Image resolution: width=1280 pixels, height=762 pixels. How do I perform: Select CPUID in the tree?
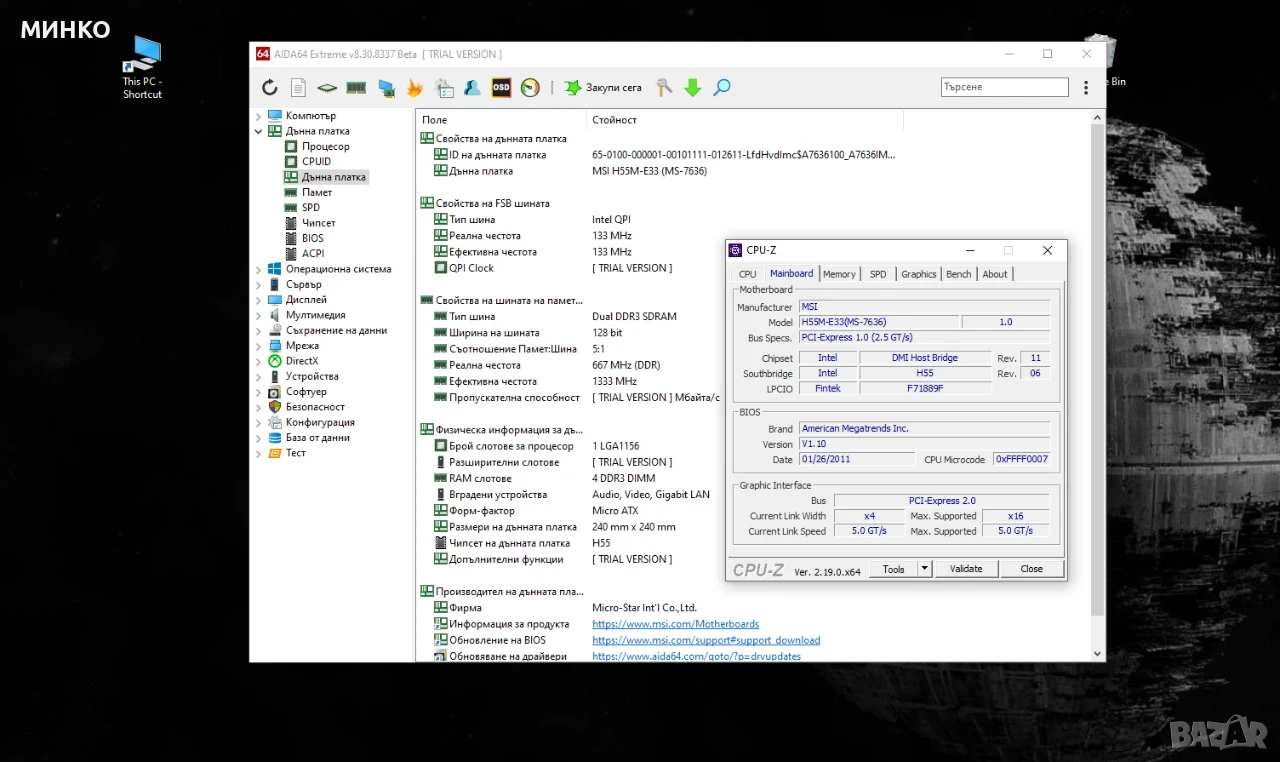tap(316, 162)
